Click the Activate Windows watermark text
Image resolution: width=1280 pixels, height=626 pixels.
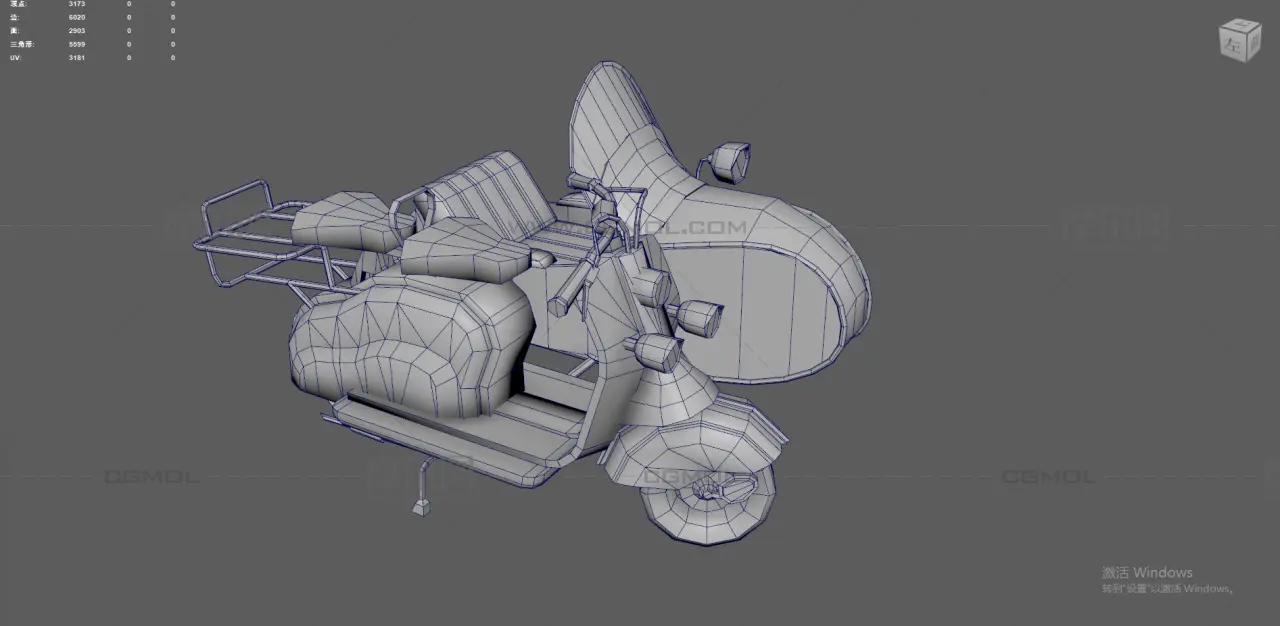point(1147,573)
